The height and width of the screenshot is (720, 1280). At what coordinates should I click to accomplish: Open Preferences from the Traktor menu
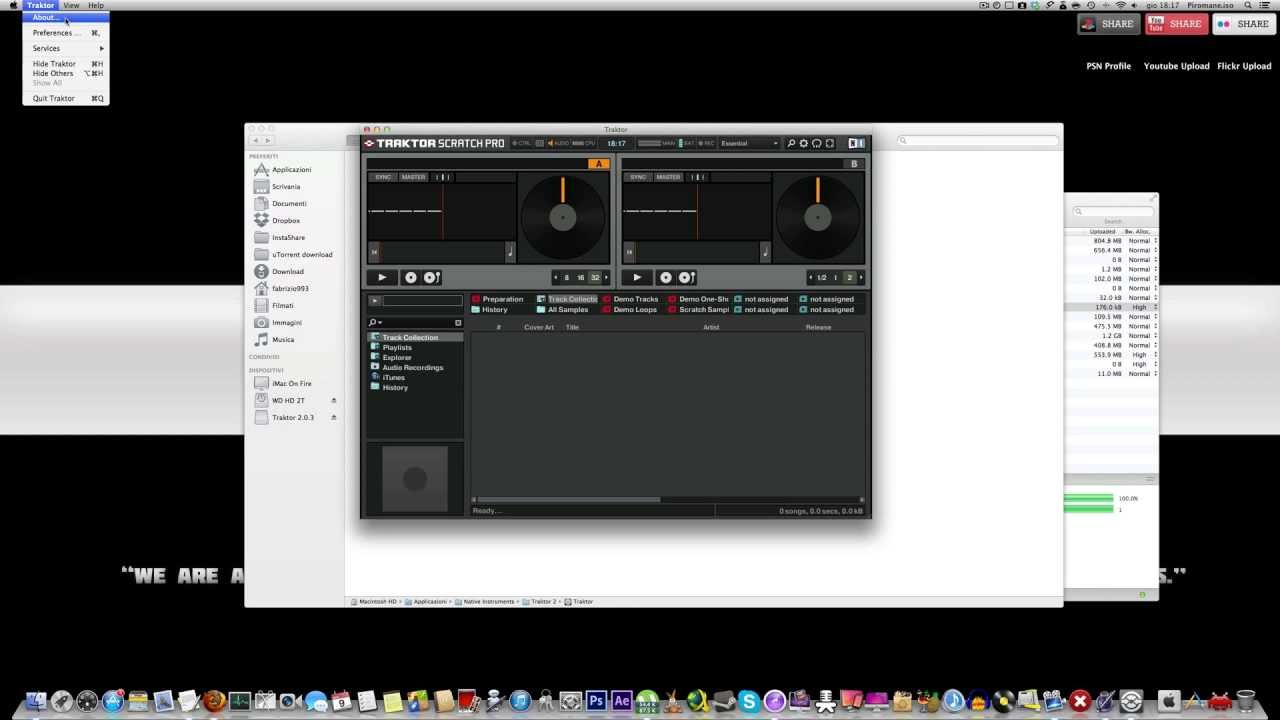pos(66,33)
